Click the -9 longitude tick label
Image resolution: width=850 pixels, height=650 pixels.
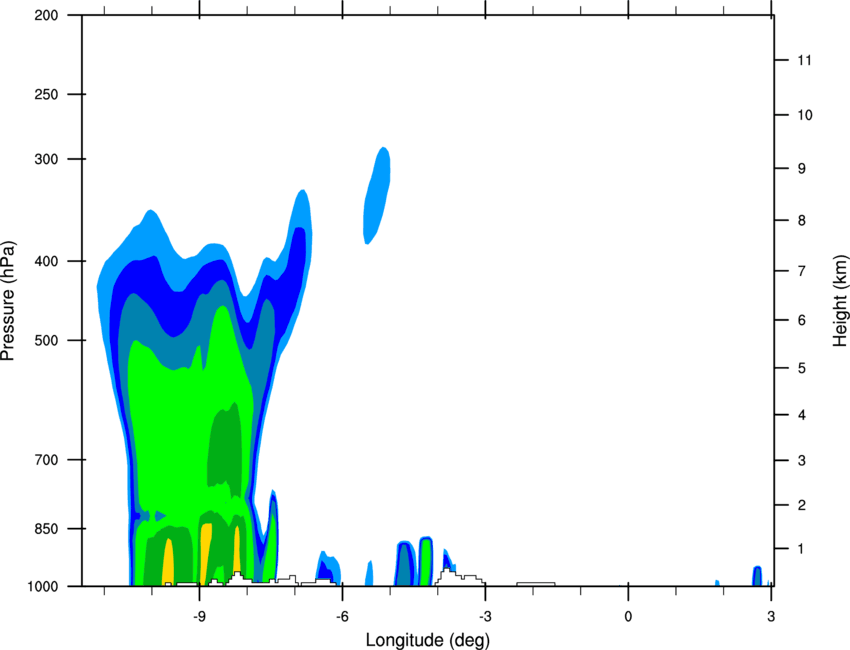(x=199, y=617)
